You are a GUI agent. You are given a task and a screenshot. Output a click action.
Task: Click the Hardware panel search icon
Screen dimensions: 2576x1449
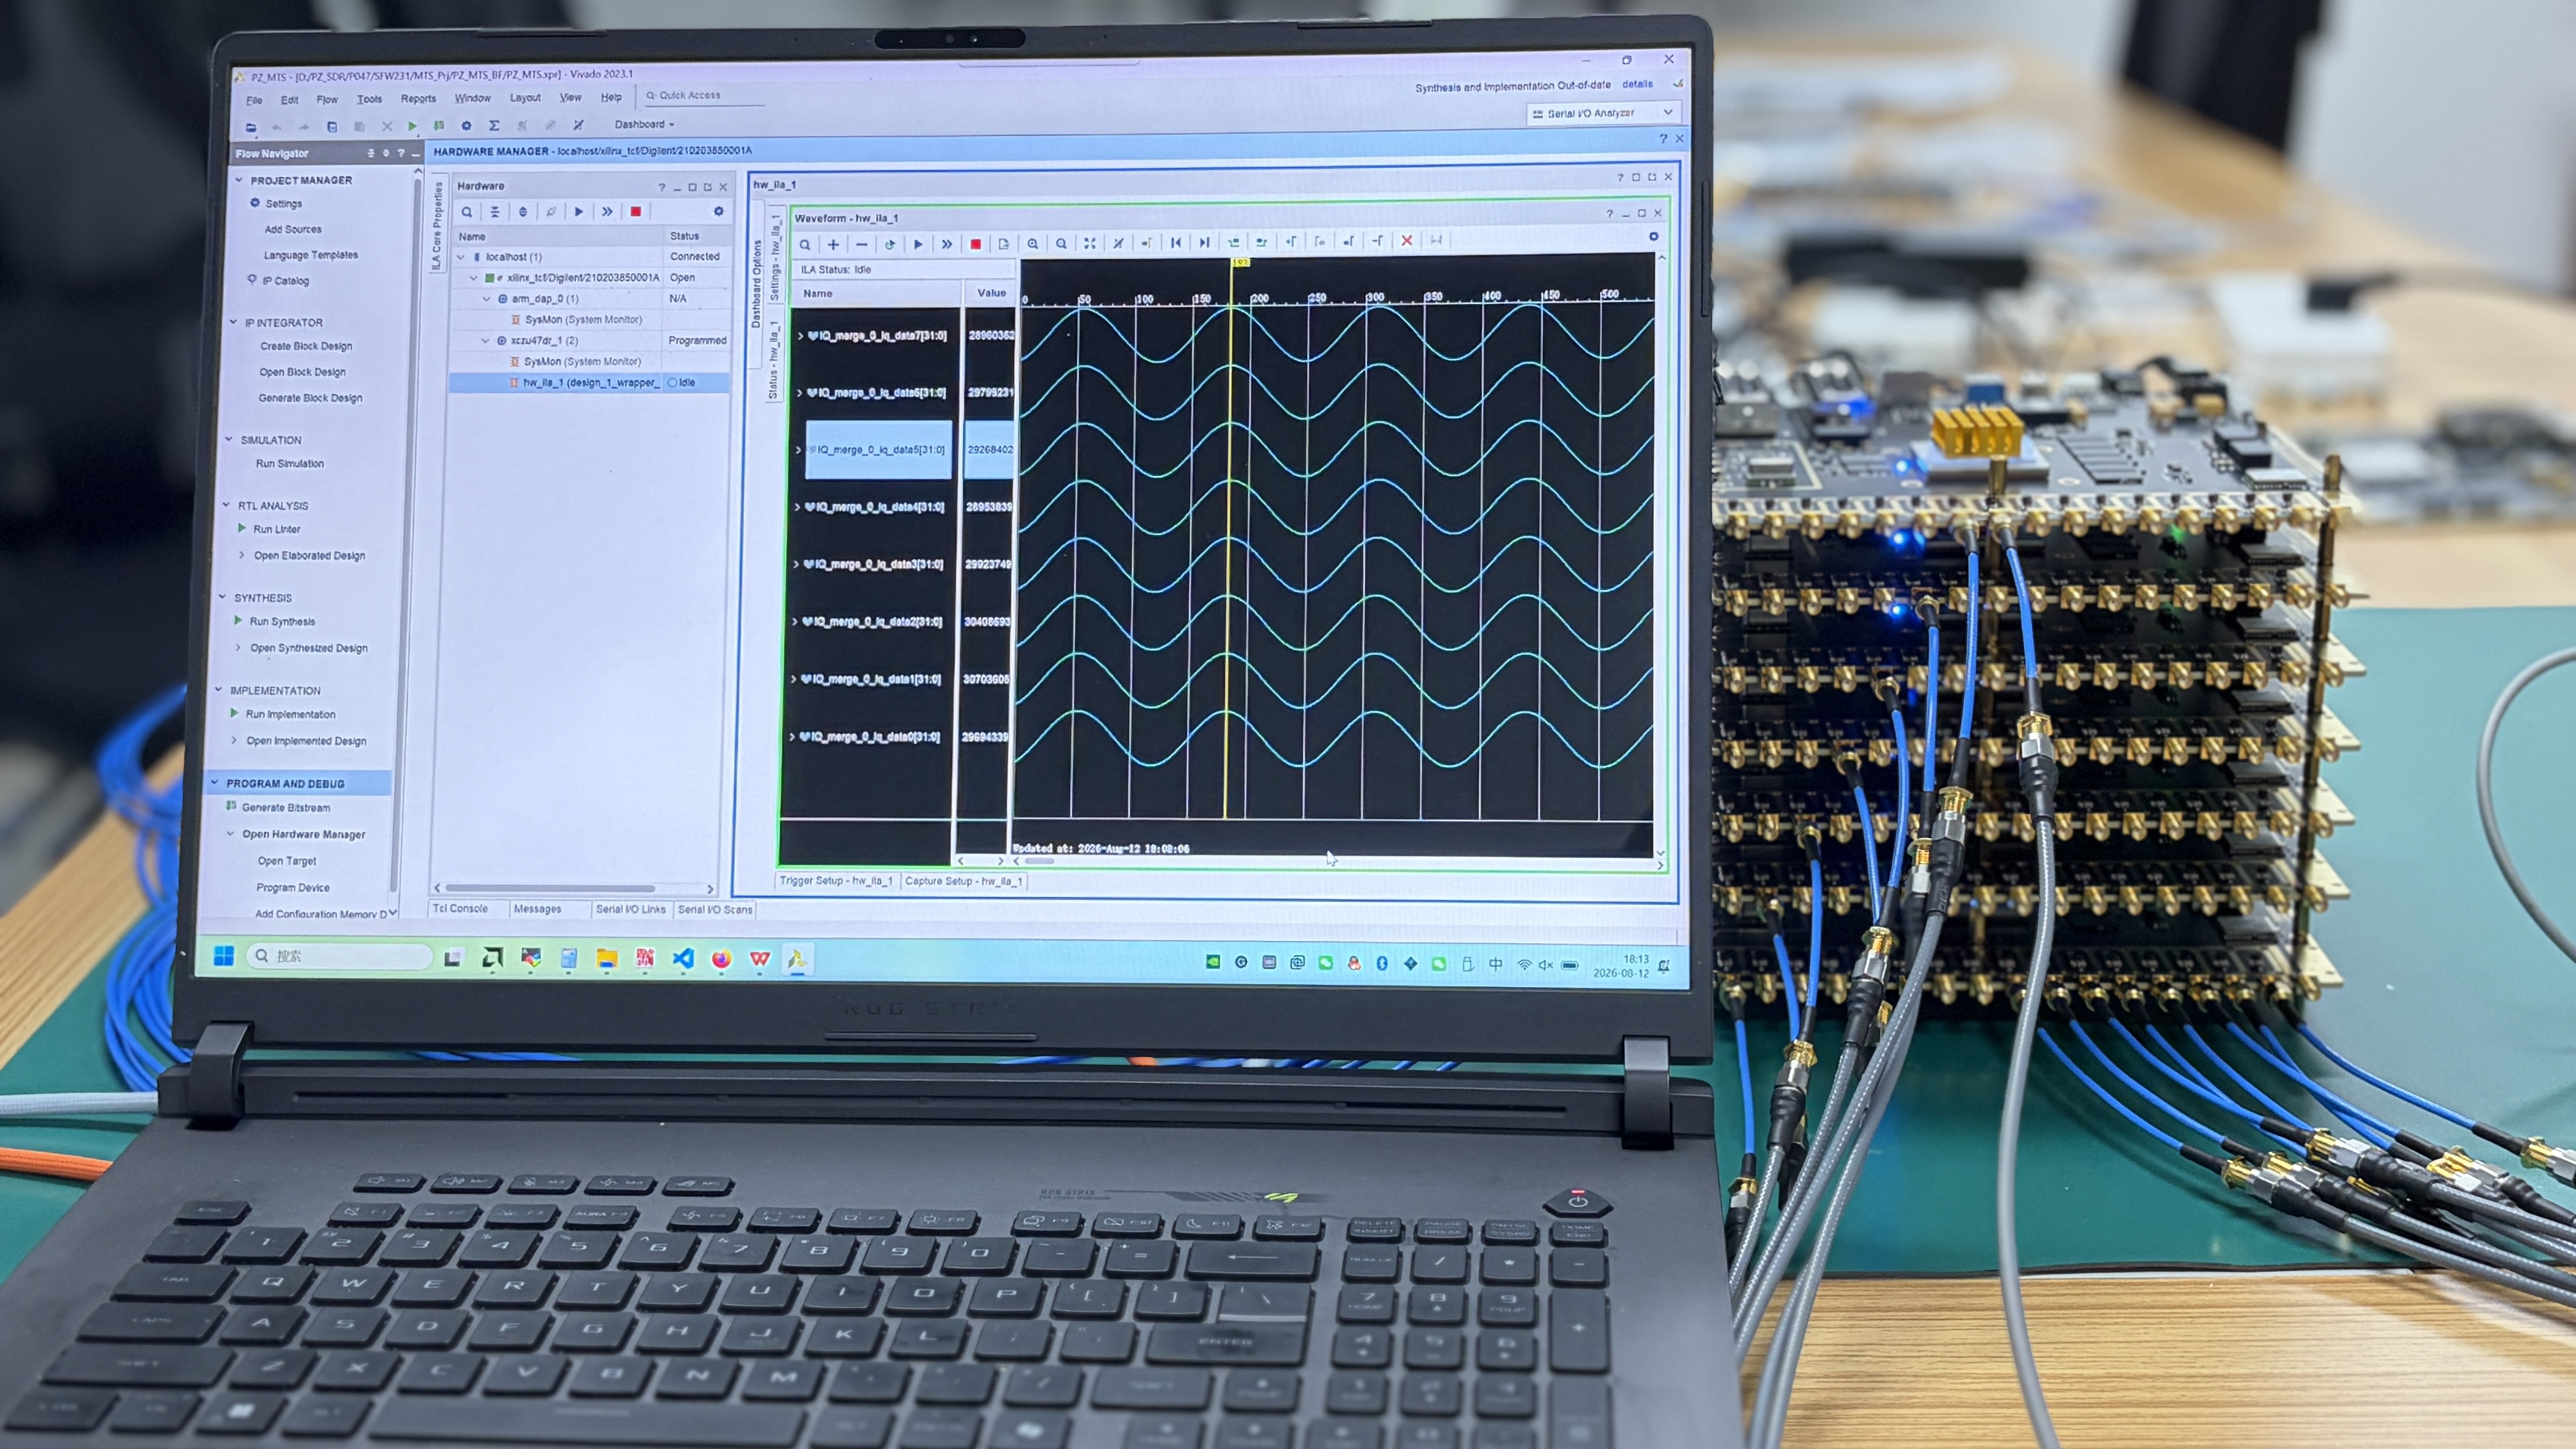(467, 212)
